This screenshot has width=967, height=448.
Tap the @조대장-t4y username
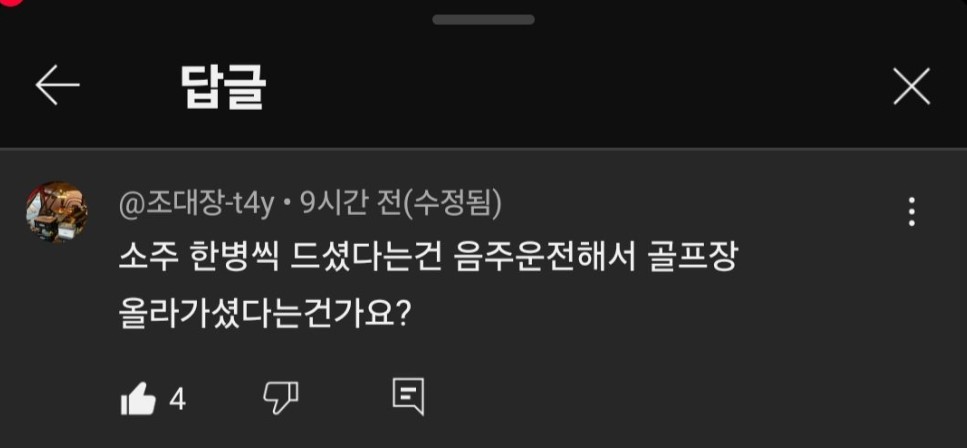click(x=196, y=206)
